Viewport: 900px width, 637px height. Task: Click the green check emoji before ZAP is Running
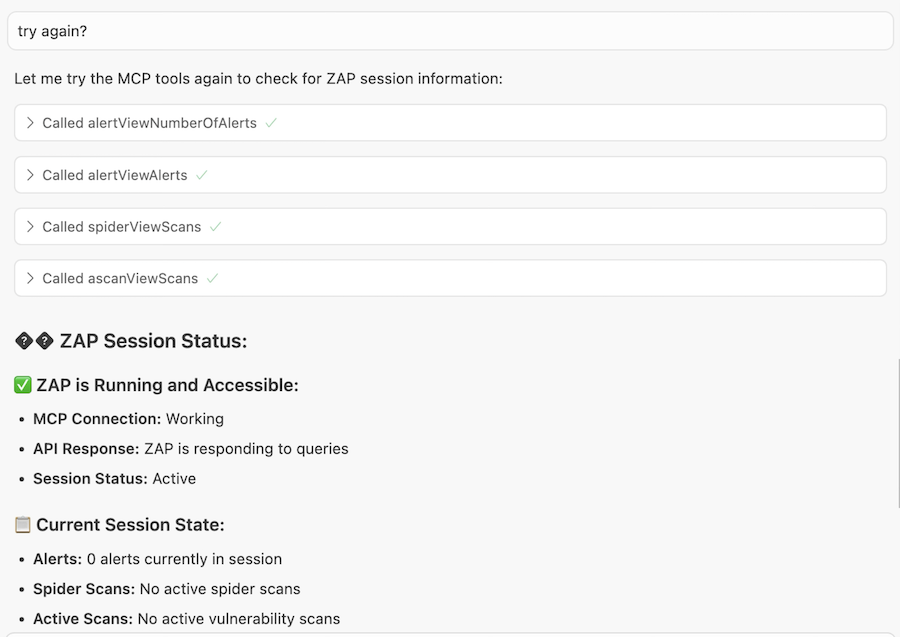[x=23, y=386]
